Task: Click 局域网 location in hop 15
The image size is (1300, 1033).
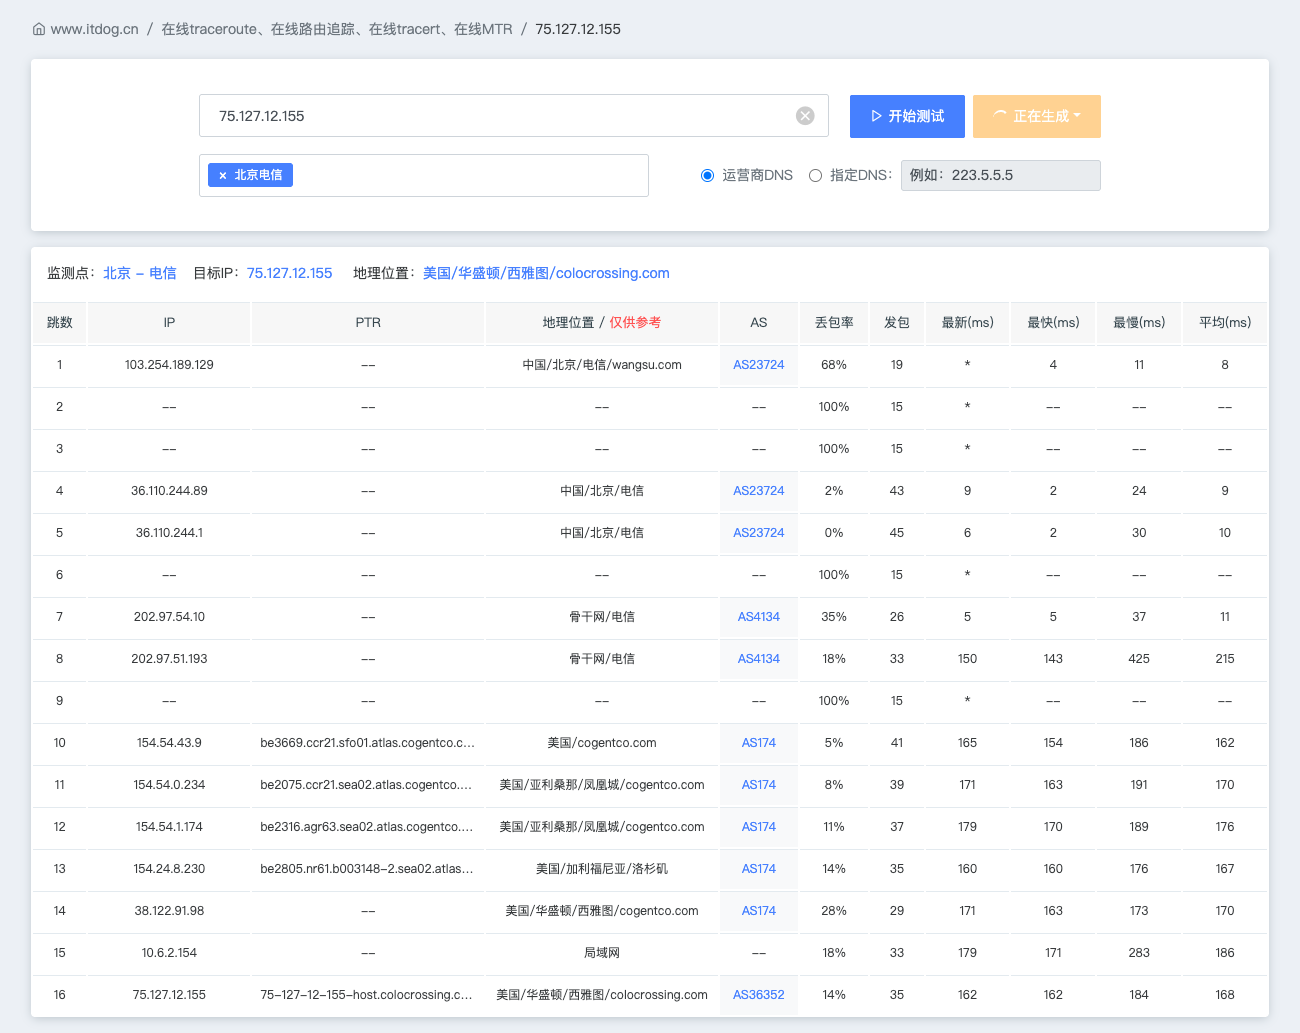Action: pos(602,953)
